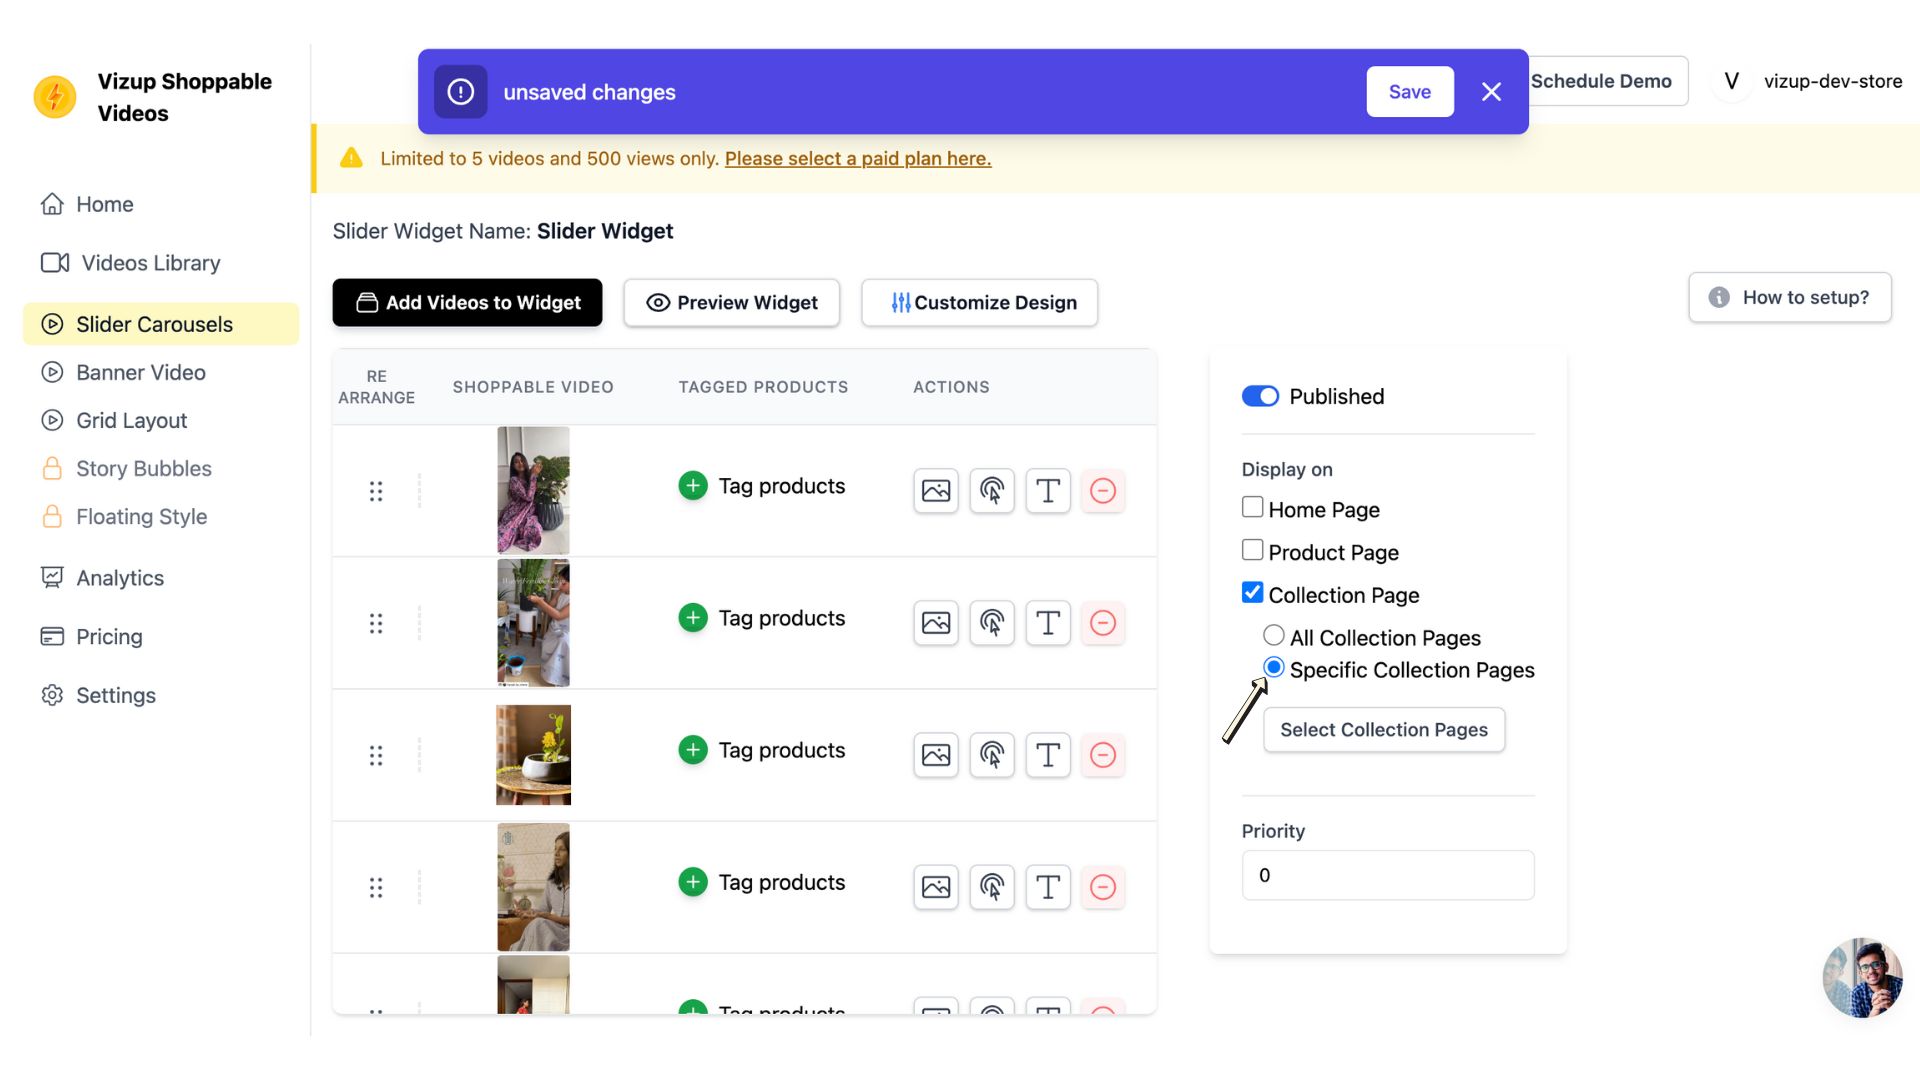Open Customize Design panel

(x=982, y=301)
